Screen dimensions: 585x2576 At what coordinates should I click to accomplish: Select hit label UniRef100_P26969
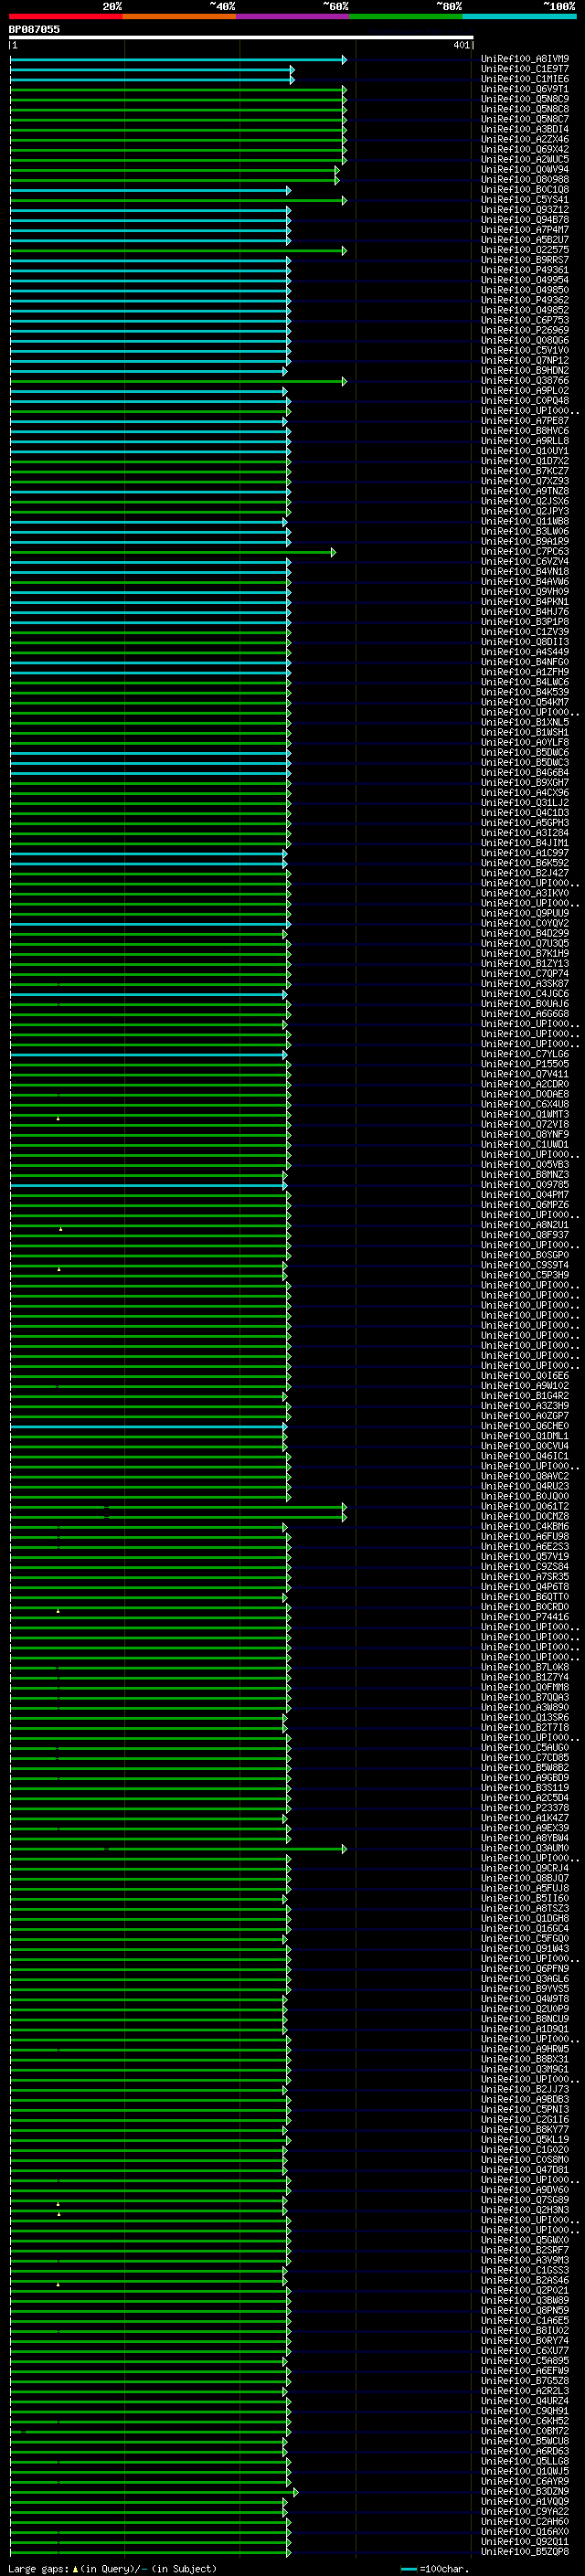[x=525, y=330]
